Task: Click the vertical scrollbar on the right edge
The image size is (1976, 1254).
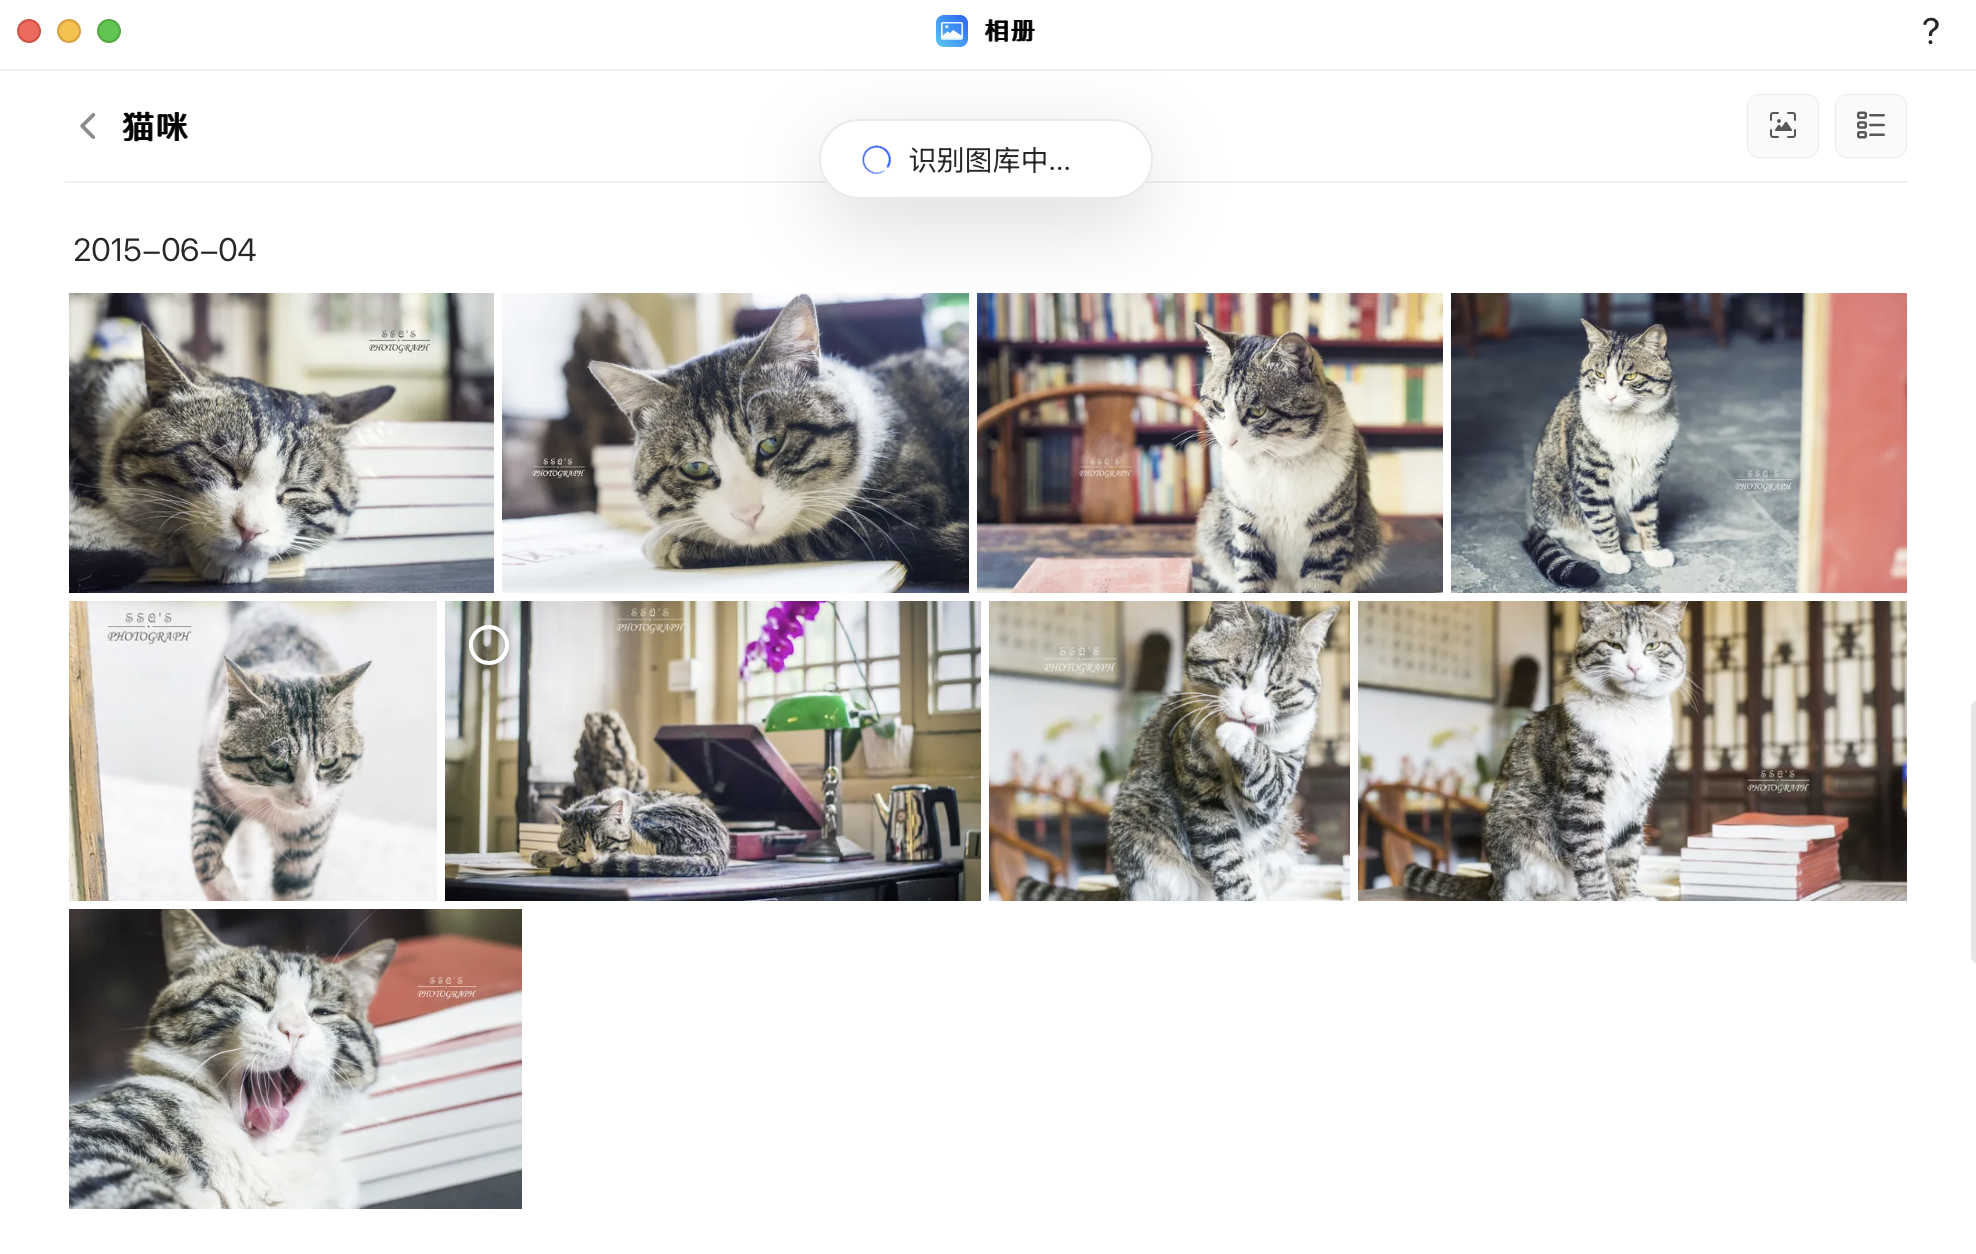Action: click(1972, 830)
